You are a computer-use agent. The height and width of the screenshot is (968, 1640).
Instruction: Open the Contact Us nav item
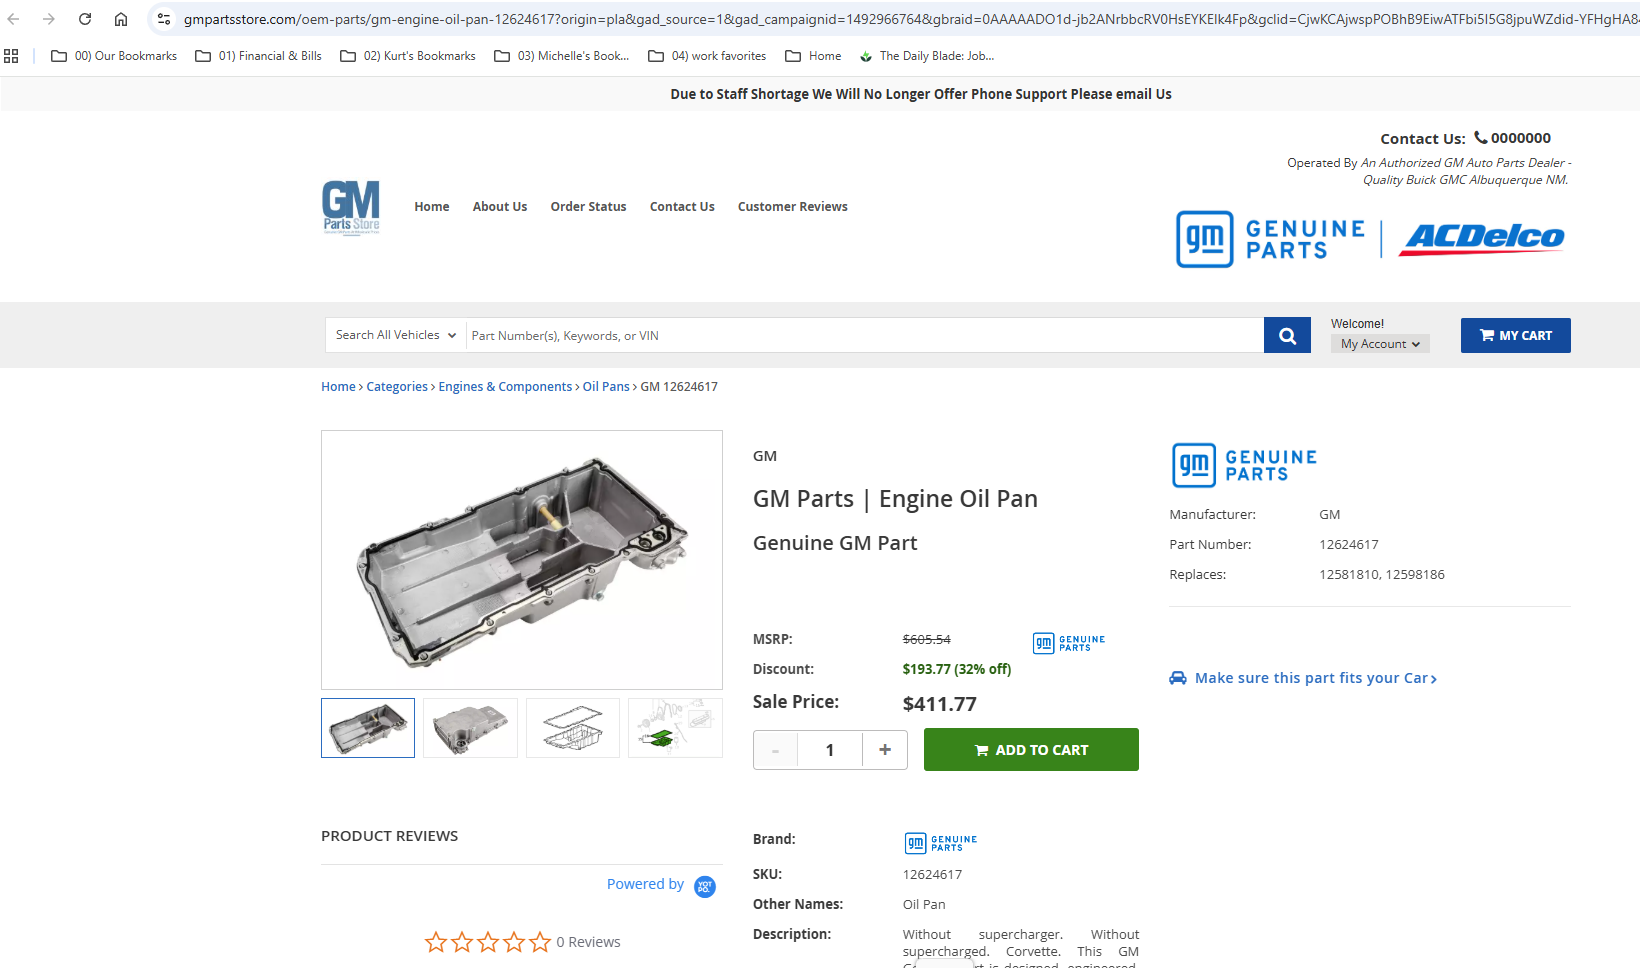(682, 207)
